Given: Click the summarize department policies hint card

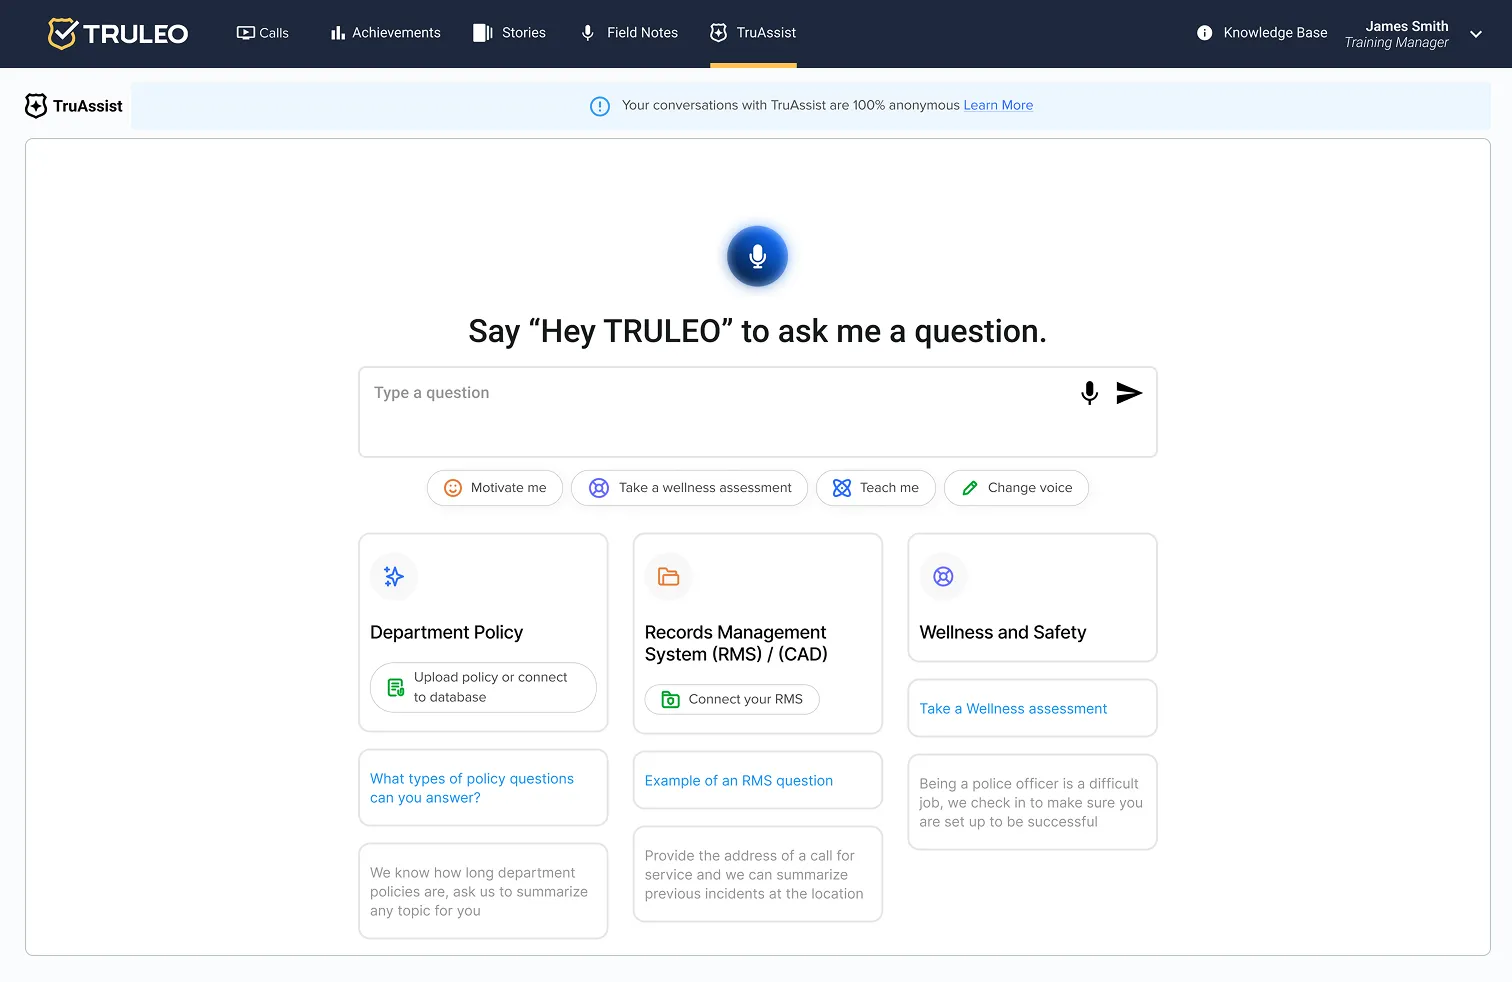Looking at the screenshot, I should click(x=483, y=891).
